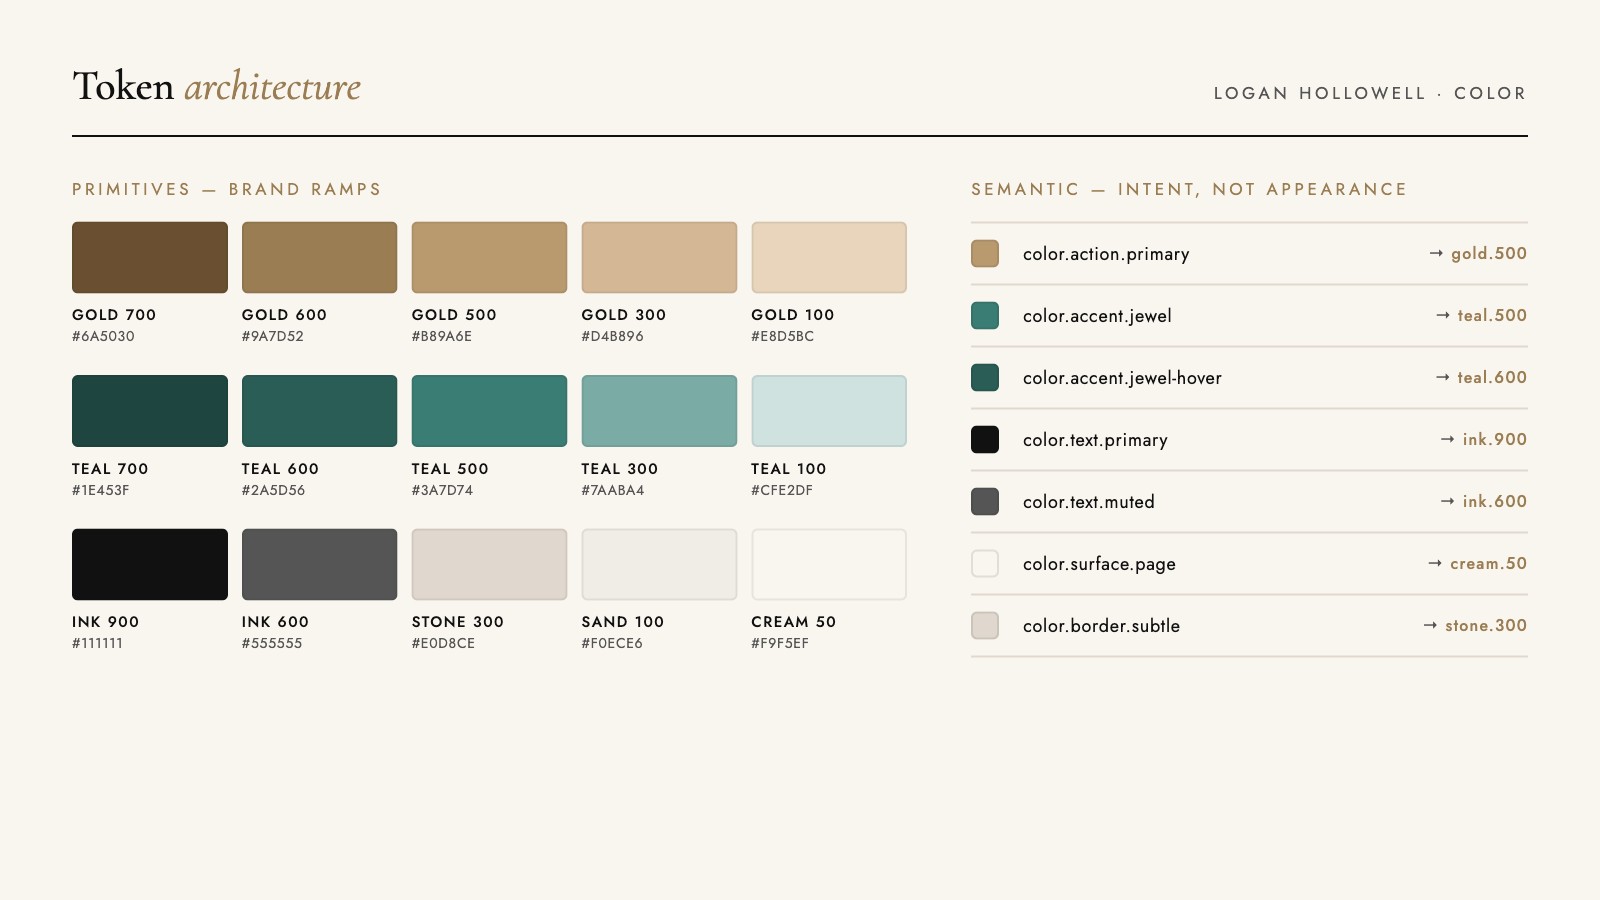The width and height of the screenshot is (1600, 900).
Task: Click the hex code #1E453F
Action: pos(101,491)
